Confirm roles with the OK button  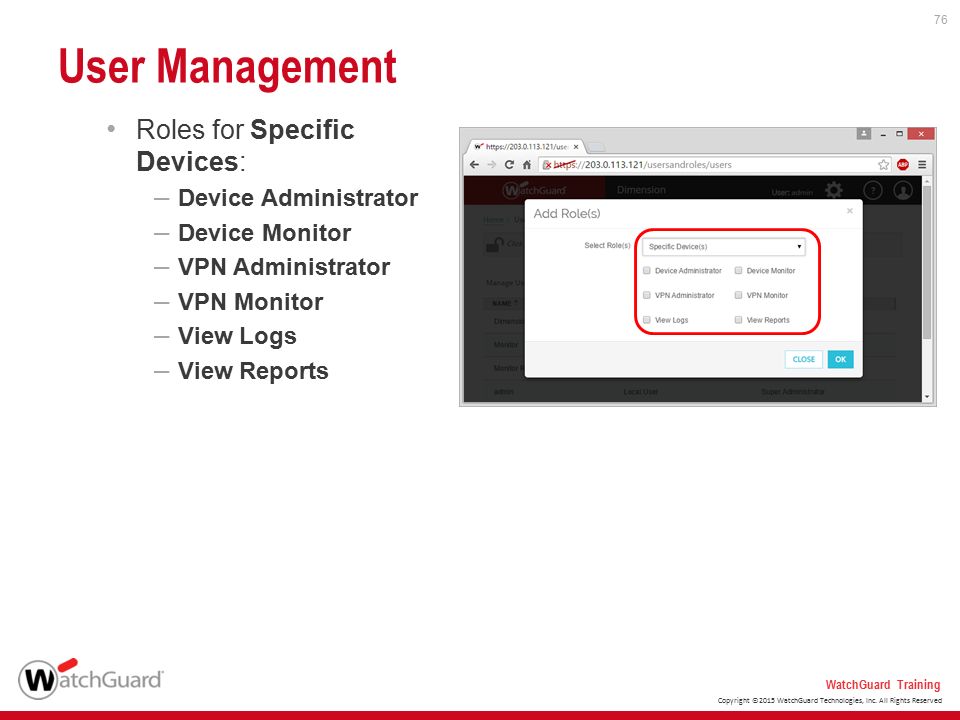840,359
